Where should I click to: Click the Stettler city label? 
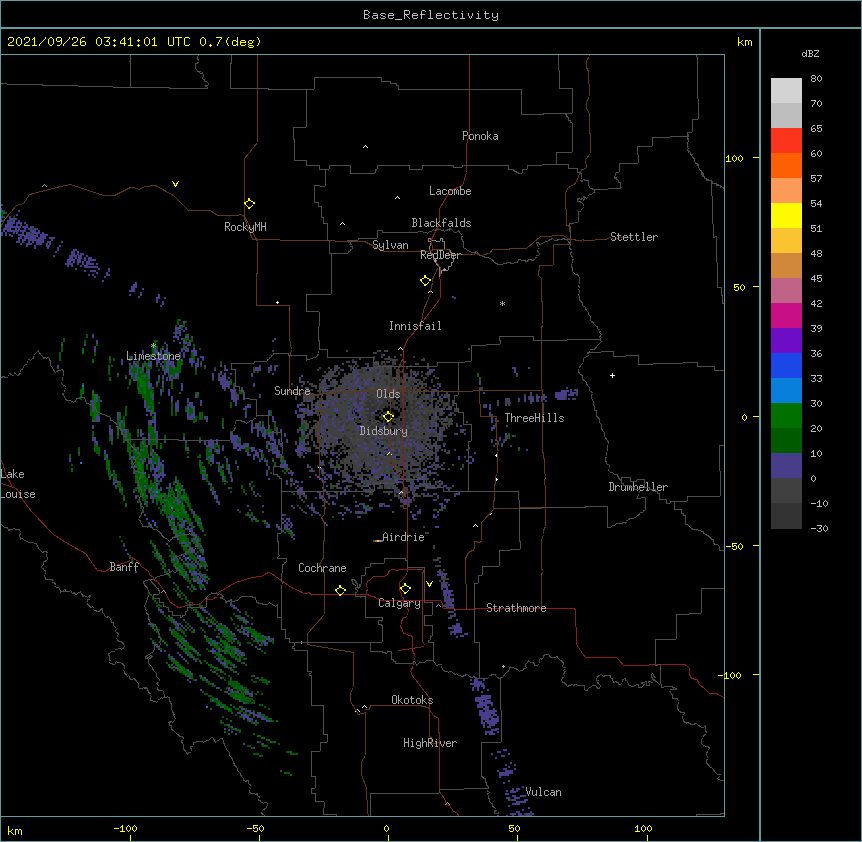[634, 237]
